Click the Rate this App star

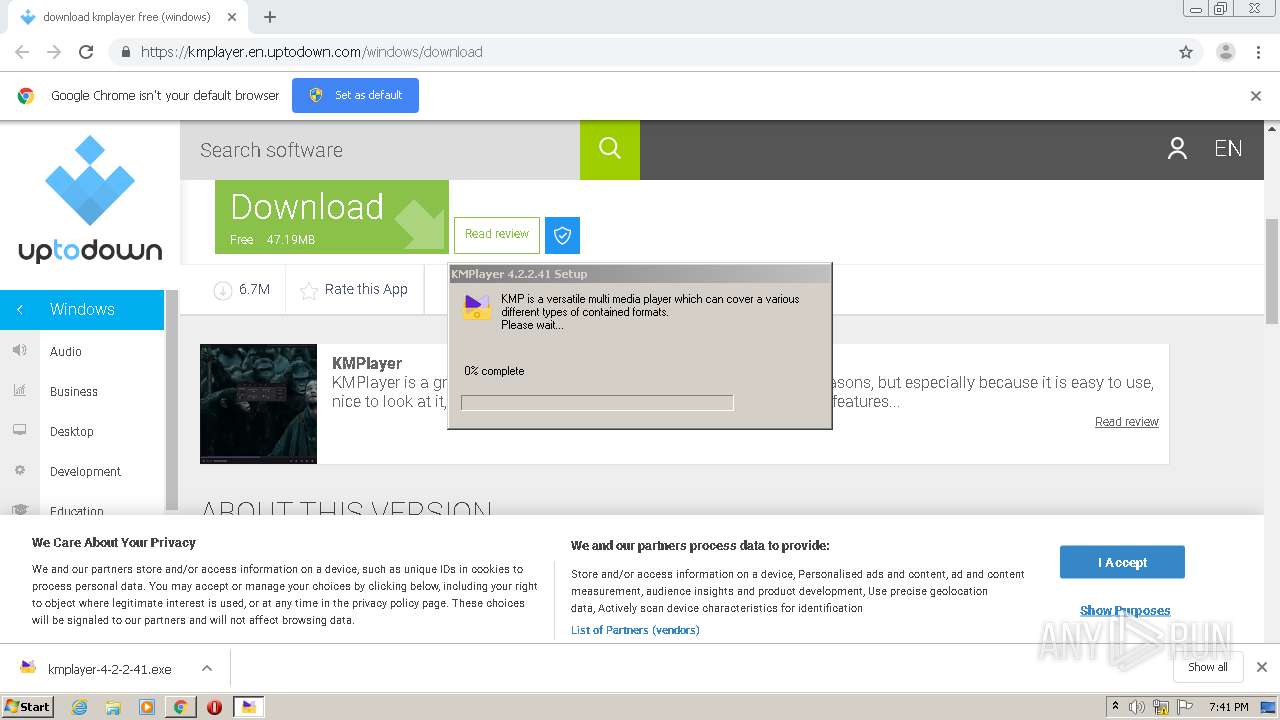click(x=309, y=290)
